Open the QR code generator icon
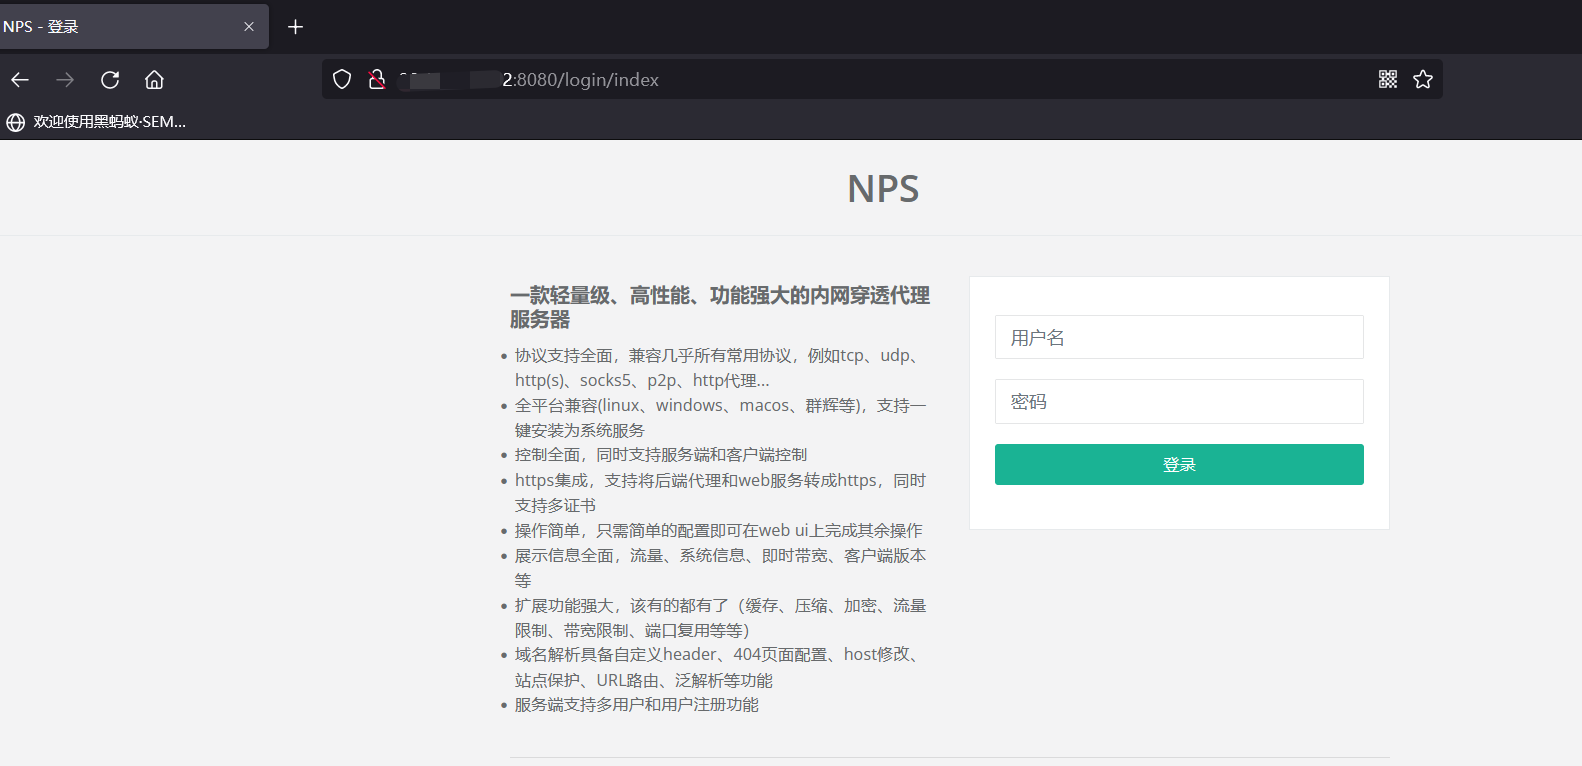 (1388, 79)
